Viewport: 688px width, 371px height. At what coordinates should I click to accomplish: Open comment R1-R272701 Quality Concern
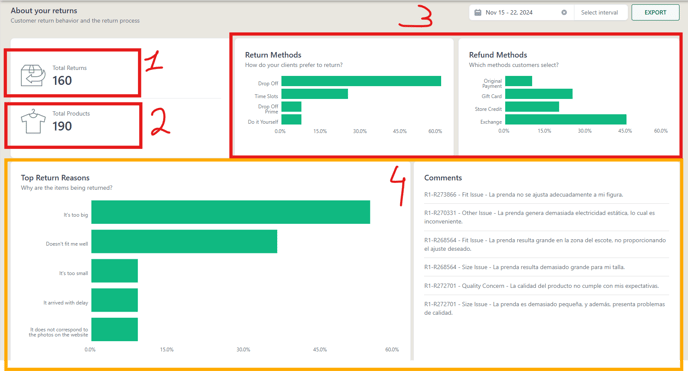click(x=541, y=285)
